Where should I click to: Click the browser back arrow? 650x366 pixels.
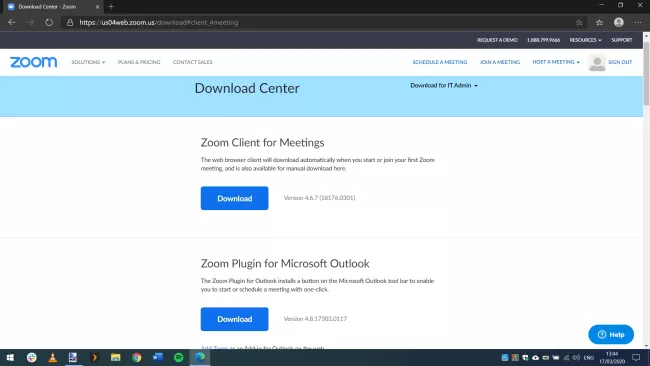12,22
